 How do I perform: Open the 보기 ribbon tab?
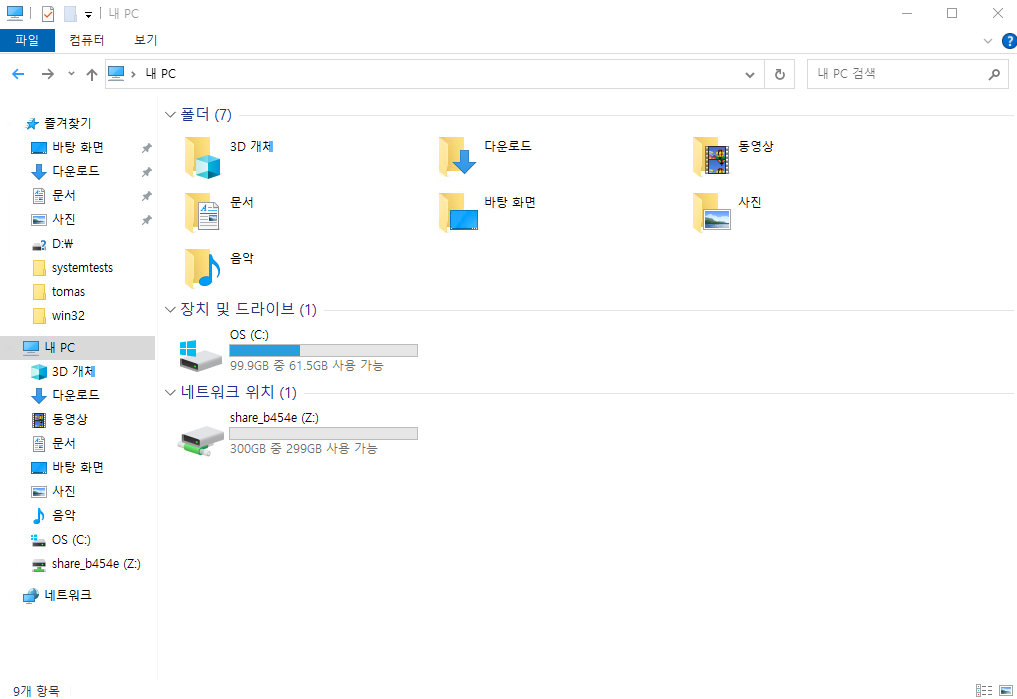[x=146, y=40]
